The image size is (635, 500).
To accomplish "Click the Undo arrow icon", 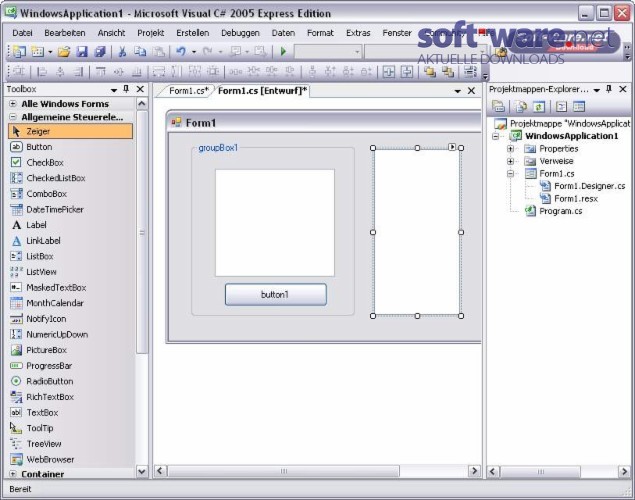I will click(x=181, y=52).
